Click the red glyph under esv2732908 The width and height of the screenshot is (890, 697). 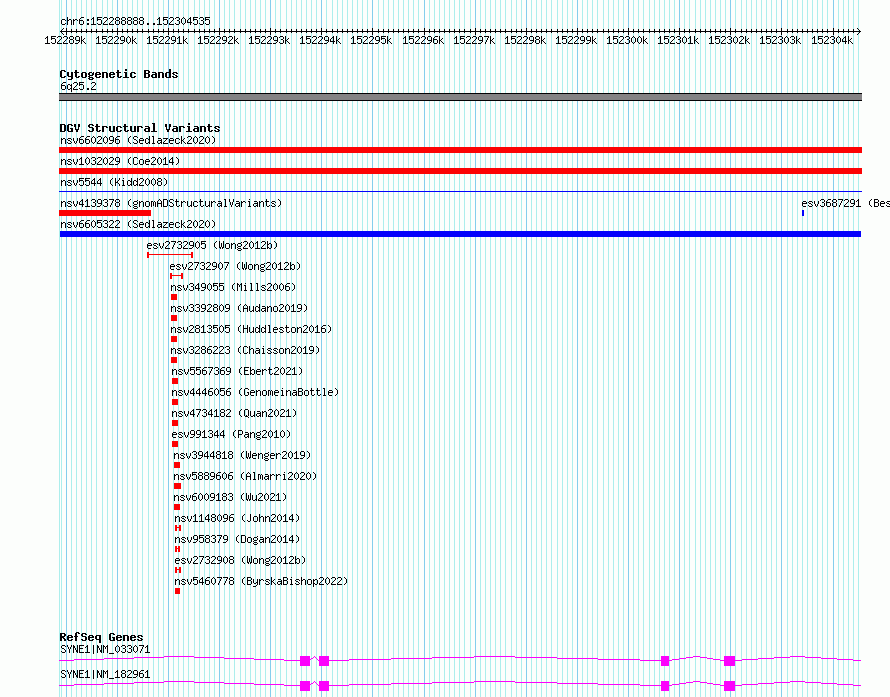[x=178, y=570]
